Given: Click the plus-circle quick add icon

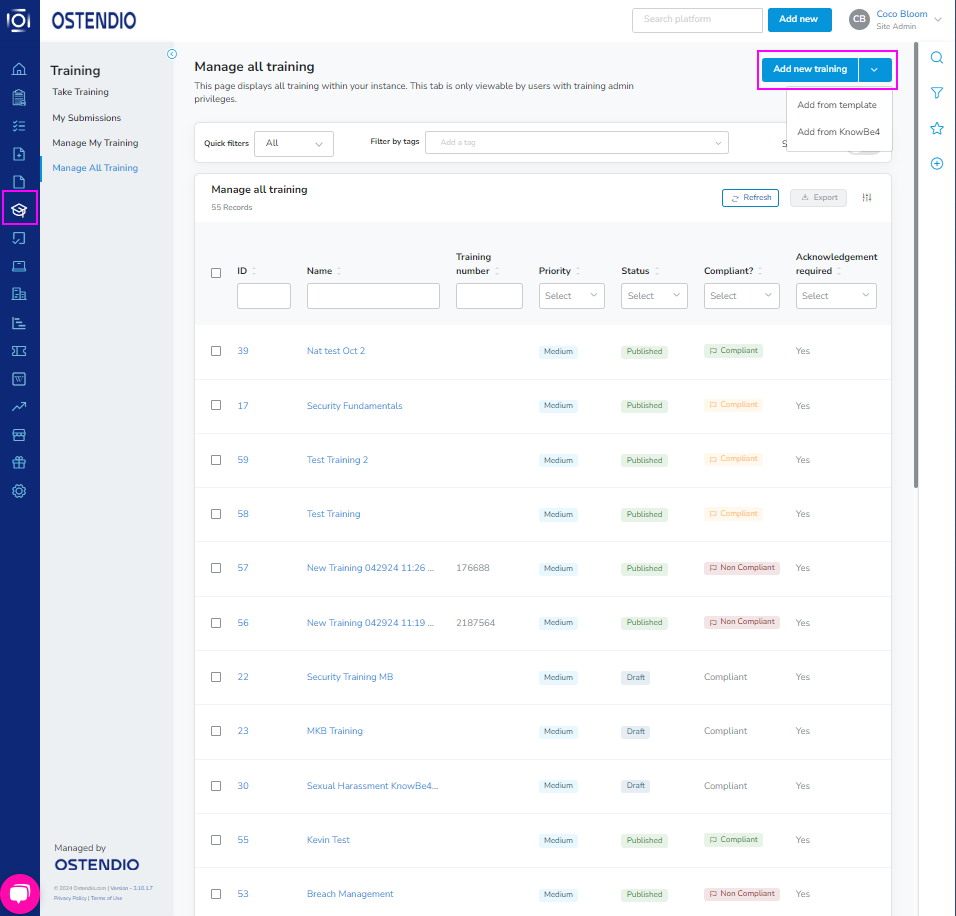Looking at the screenshot, I should coord(936,163).
